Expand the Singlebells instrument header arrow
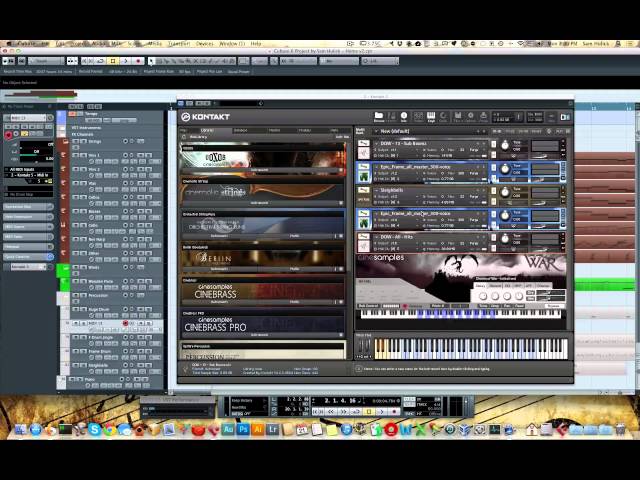The width and height of the screenshot is (640, 480). pyautogui.click(x=376, y=190)
